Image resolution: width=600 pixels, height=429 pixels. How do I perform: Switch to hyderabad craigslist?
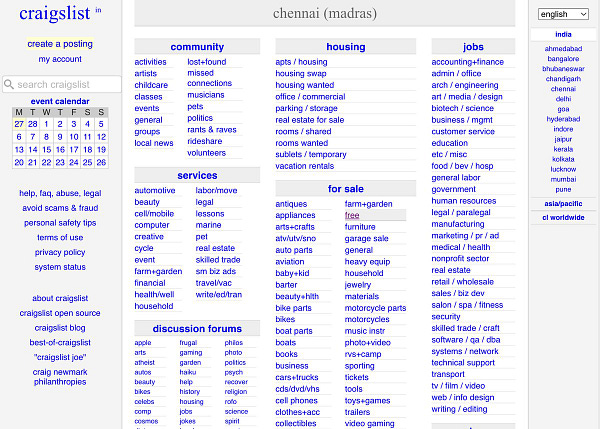[563, 119]
